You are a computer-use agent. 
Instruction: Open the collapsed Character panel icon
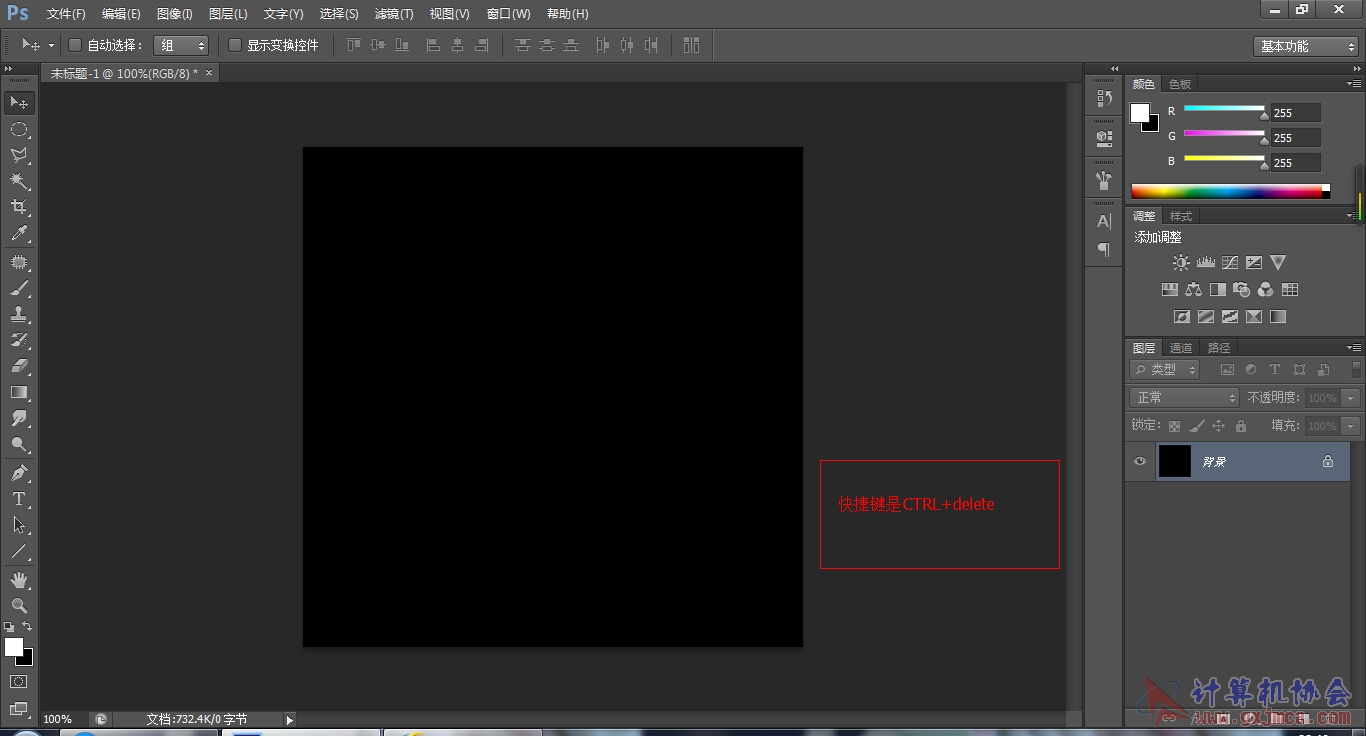pyautogui.click(x=1104, y=221)
